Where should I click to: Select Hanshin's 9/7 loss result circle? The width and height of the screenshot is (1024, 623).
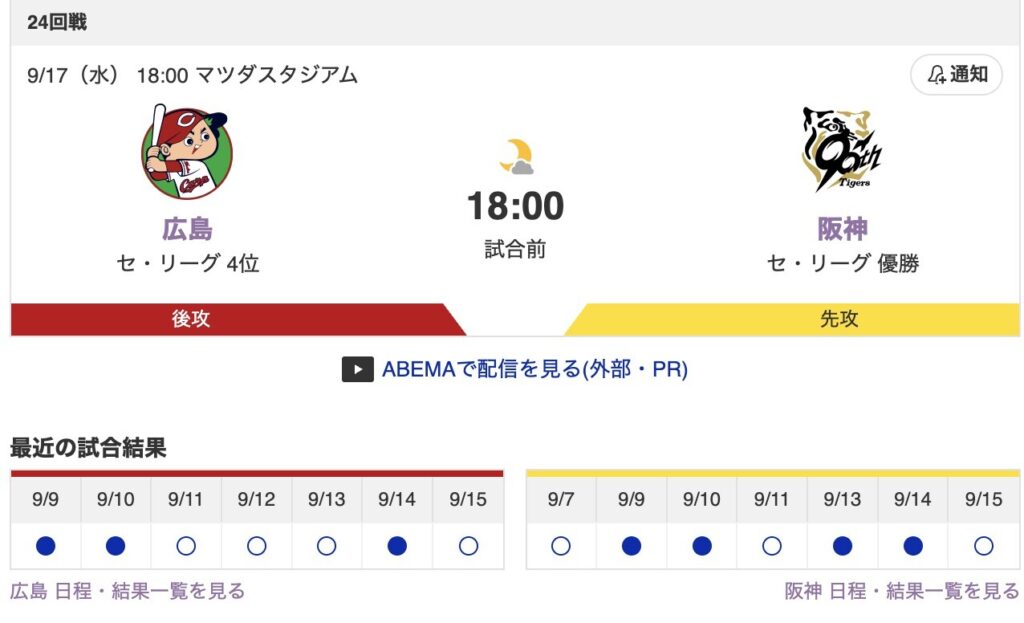pos(561,546)
